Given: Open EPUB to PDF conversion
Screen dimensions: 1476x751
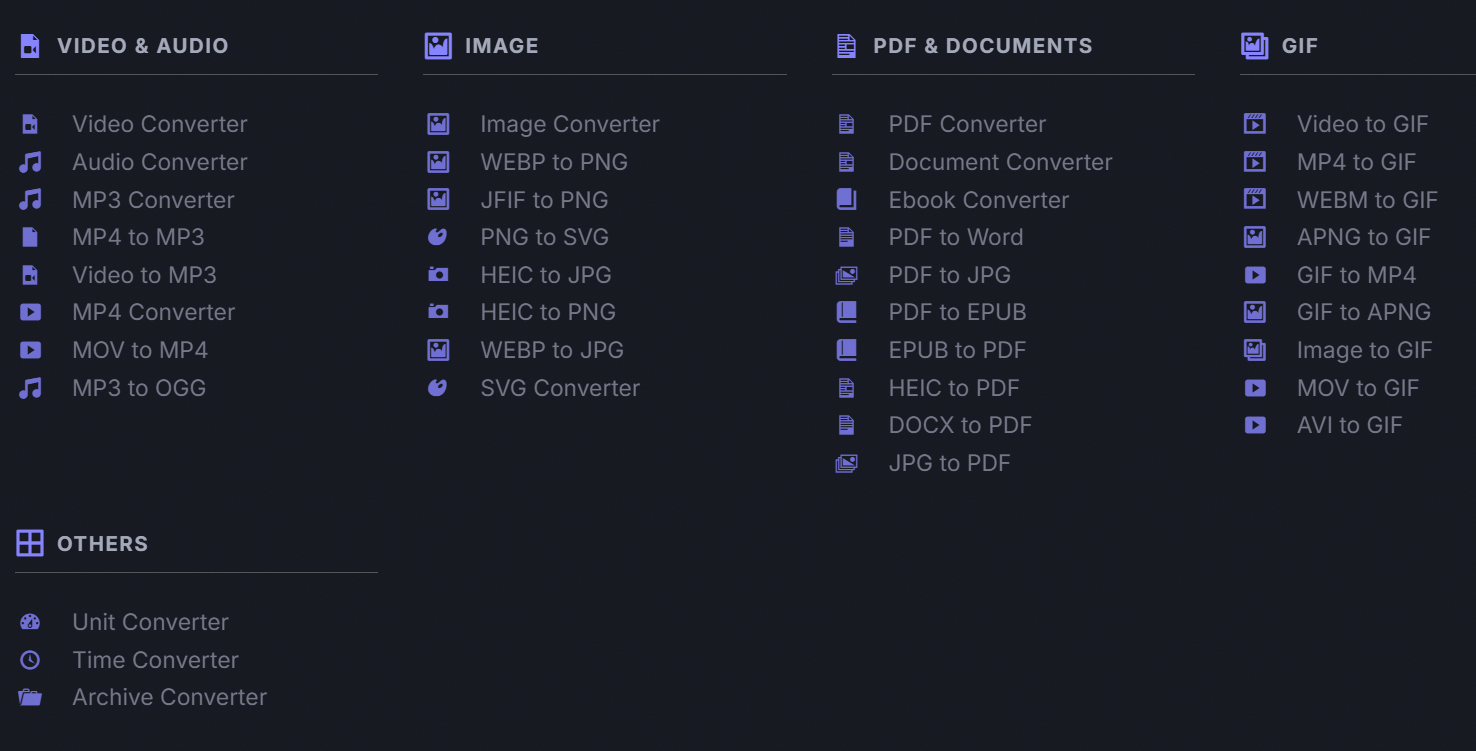Looking at the screenshot, I should click(x=957, y=350).
